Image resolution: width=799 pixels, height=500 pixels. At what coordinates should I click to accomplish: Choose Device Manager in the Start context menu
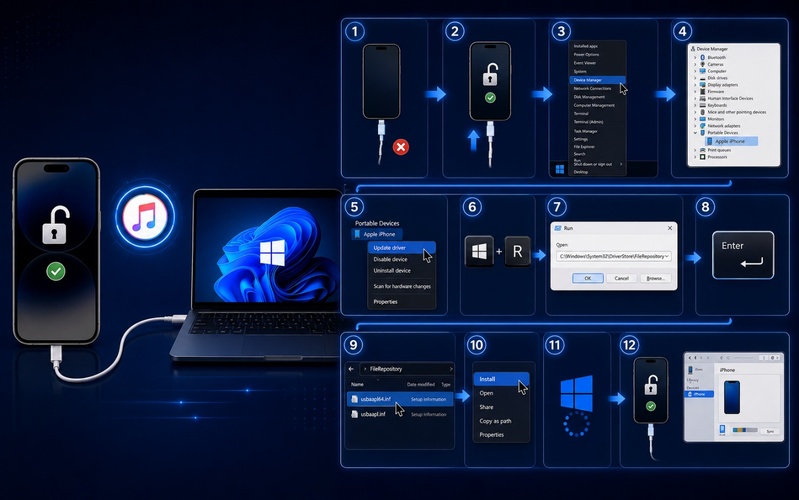(x=597, y=80)
